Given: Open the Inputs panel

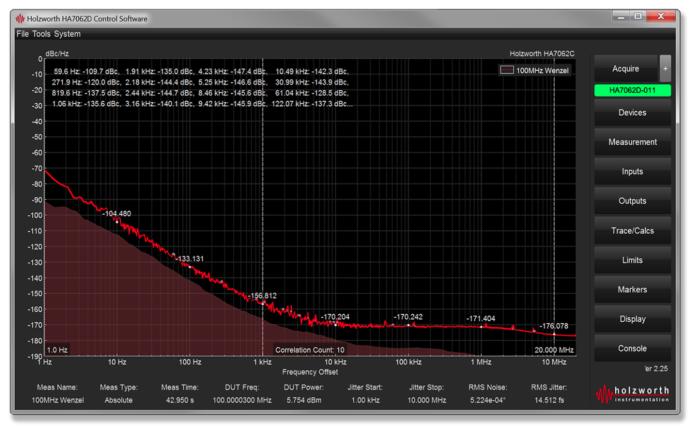Looking at the screenshot, I should pos(632,171).
